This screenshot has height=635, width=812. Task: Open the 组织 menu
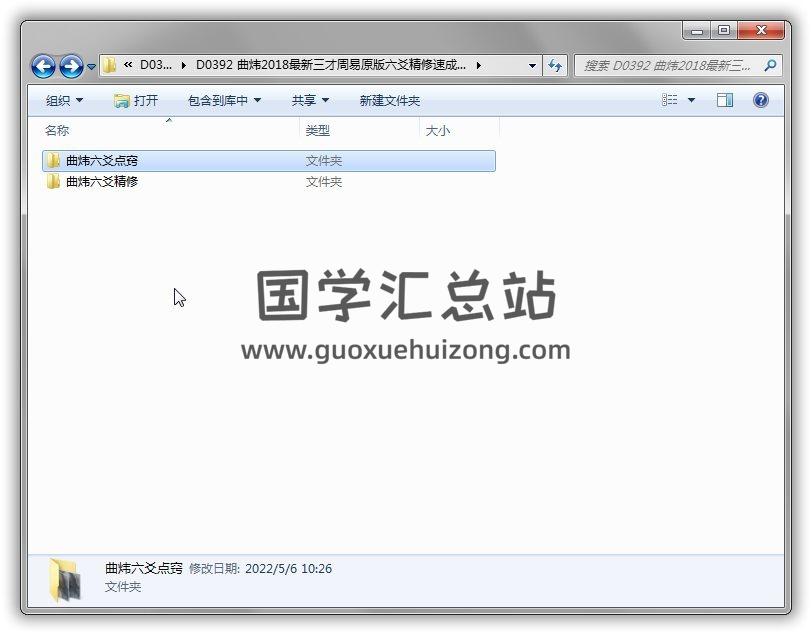(x=64, y=100)
